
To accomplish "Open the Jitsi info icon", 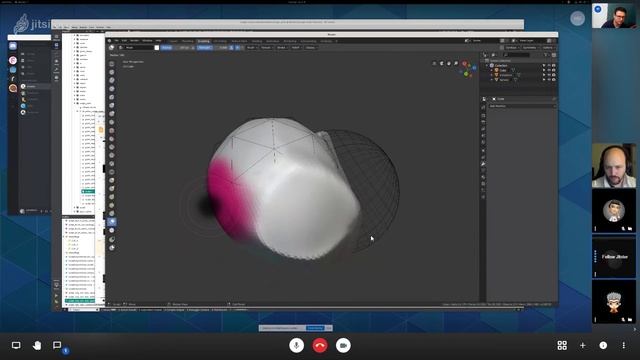I will tap(603, 345).
